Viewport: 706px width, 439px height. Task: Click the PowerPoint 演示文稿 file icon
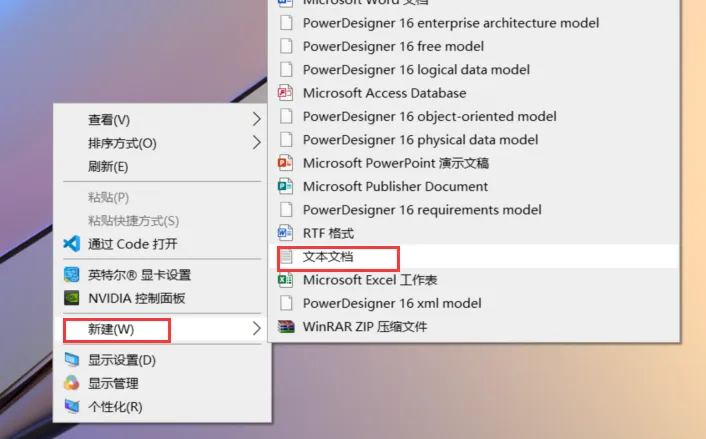(x=285, y=163)
